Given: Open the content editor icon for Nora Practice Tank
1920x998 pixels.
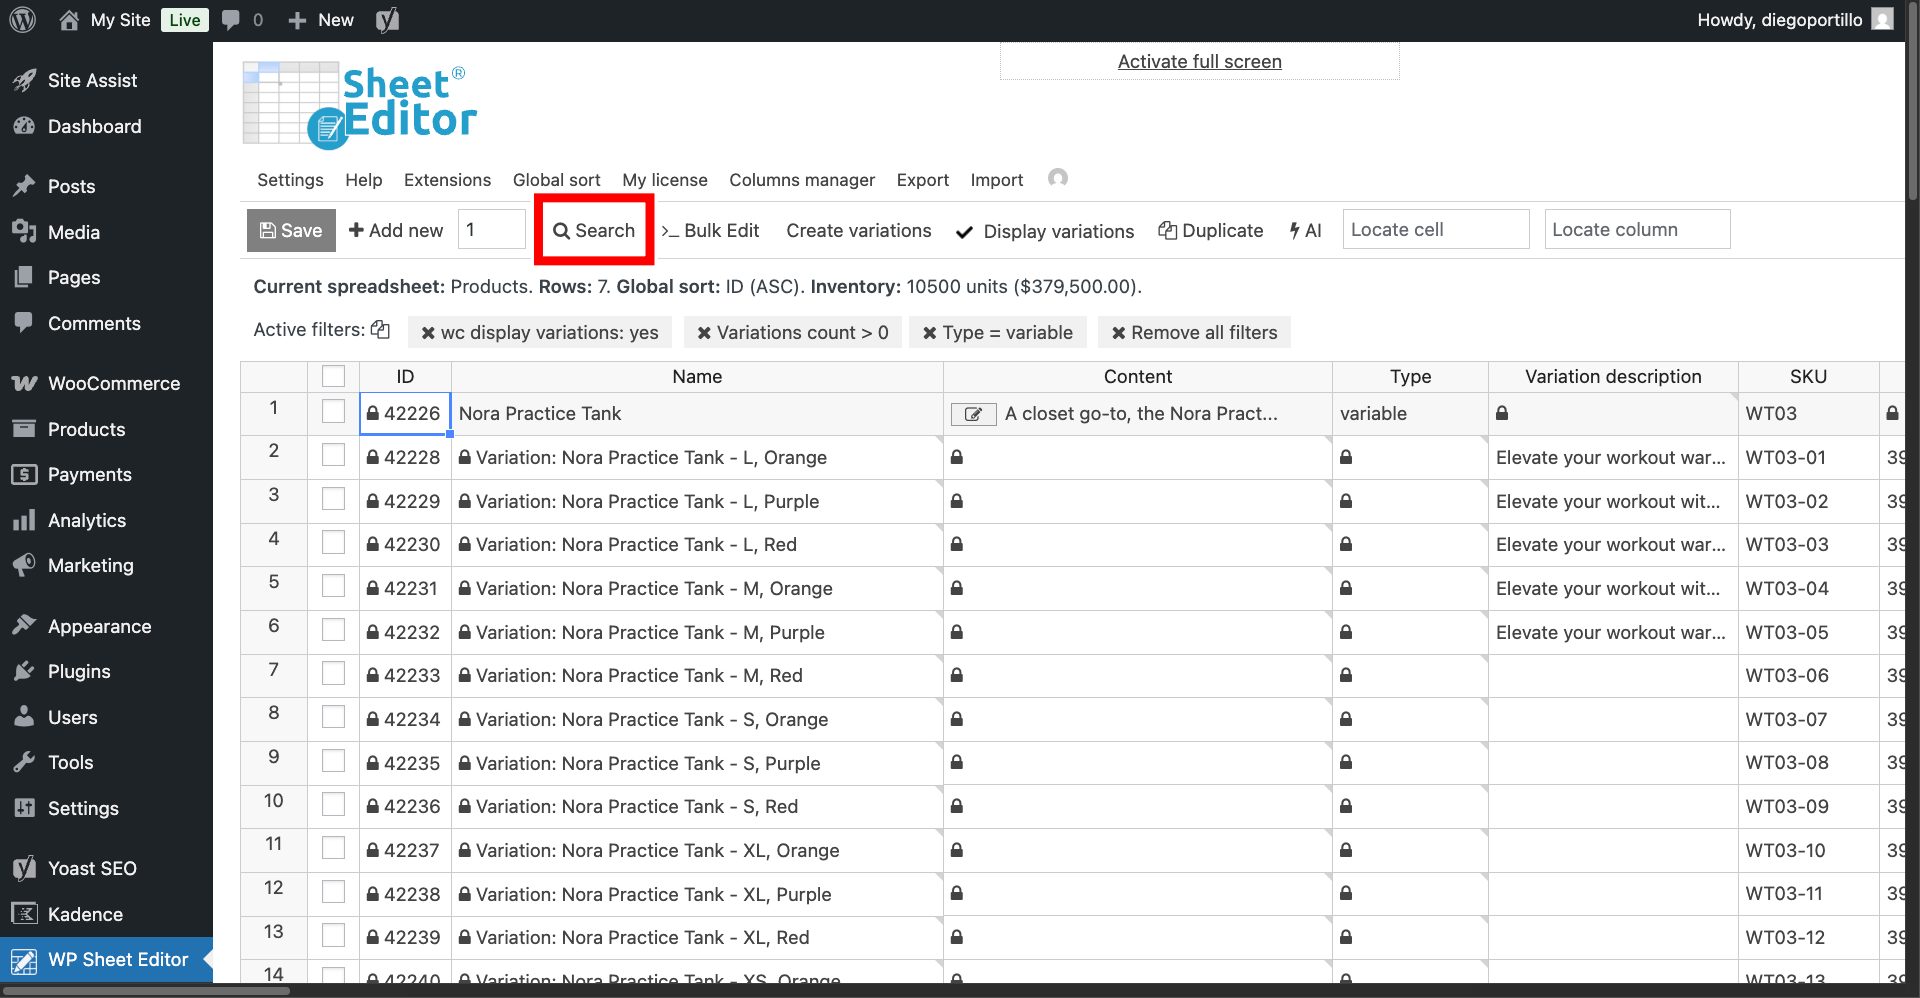Looking at the screenshot, I should tap(972, 414).
